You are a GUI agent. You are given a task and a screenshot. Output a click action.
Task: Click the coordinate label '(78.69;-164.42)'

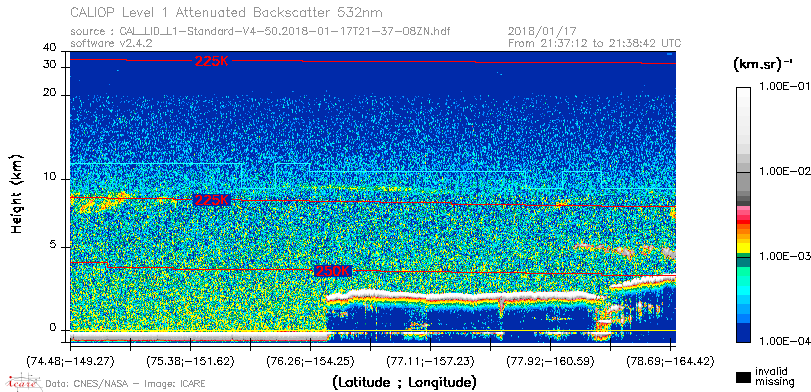(670, 361)
